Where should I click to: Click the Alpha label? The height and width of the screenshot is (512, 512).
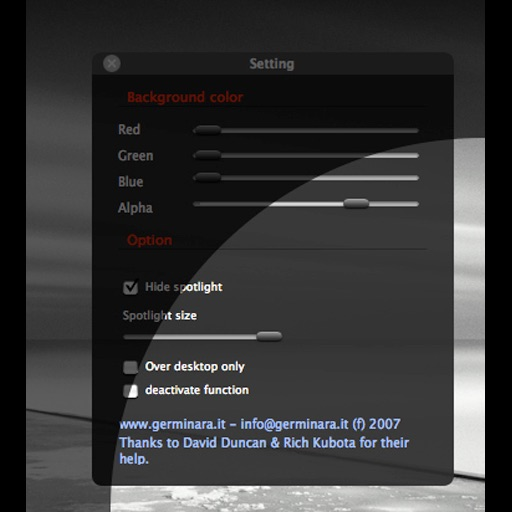pos(135,208)
